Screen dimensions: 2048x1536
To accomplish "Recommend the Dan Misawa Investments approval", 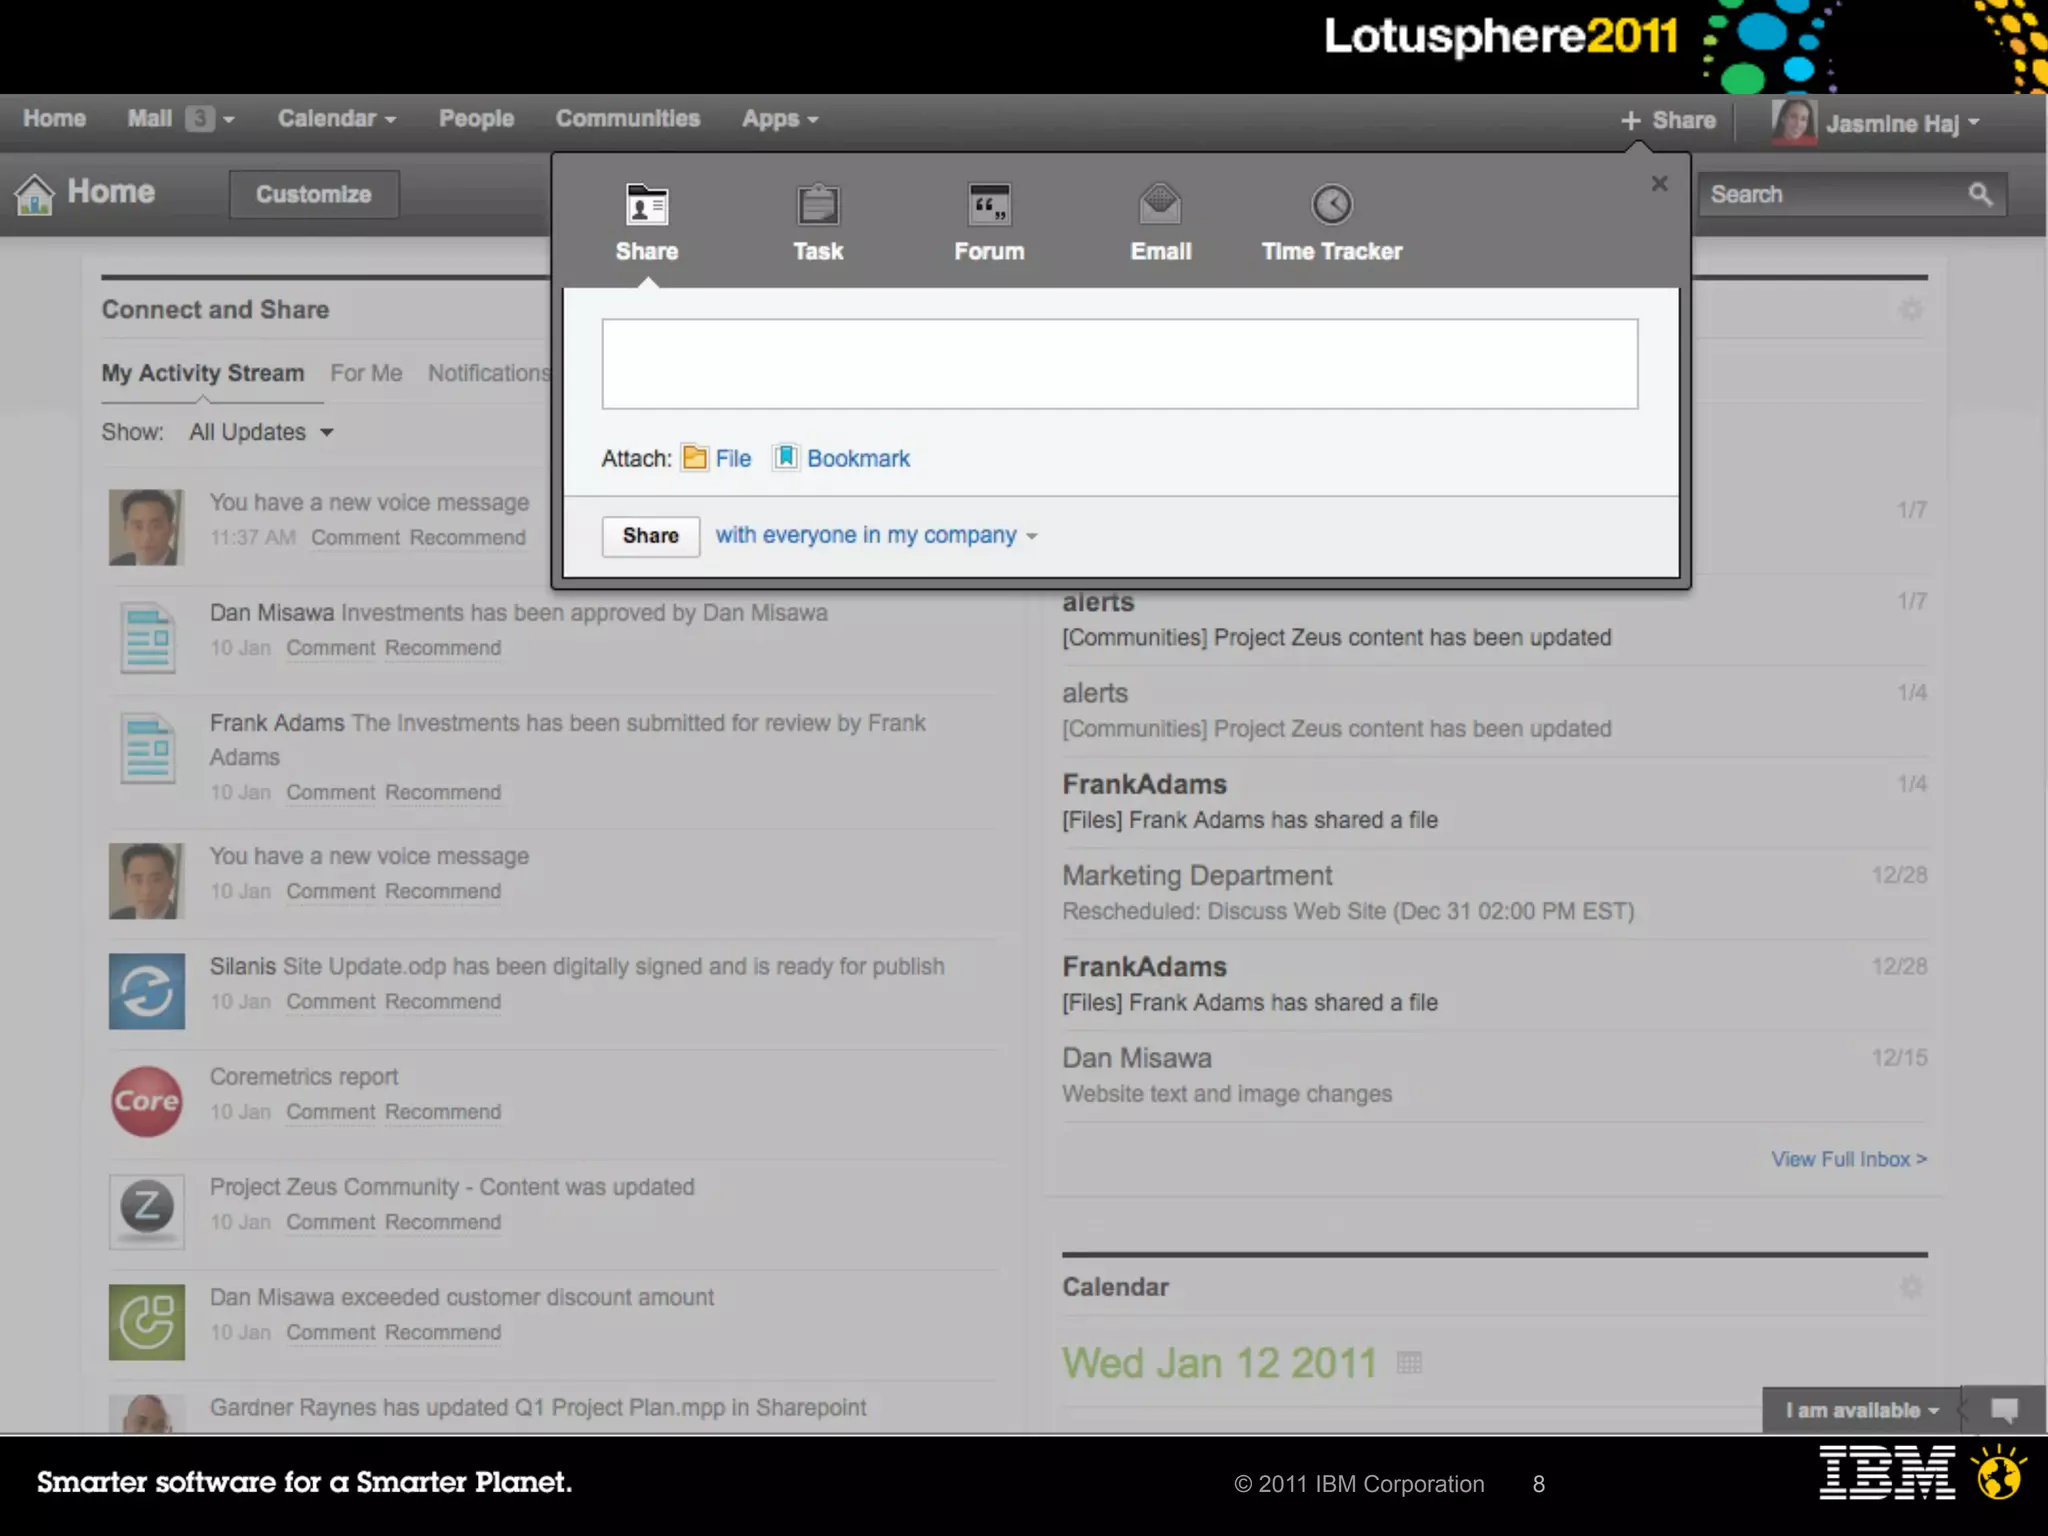I will click(443, 648).
